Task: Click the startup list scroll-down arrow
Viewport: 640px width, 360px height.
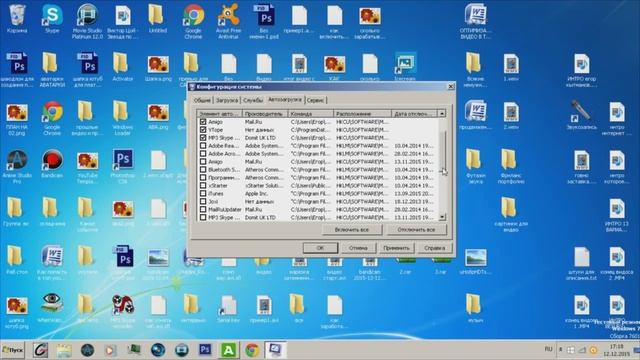Action: point(442,218)
